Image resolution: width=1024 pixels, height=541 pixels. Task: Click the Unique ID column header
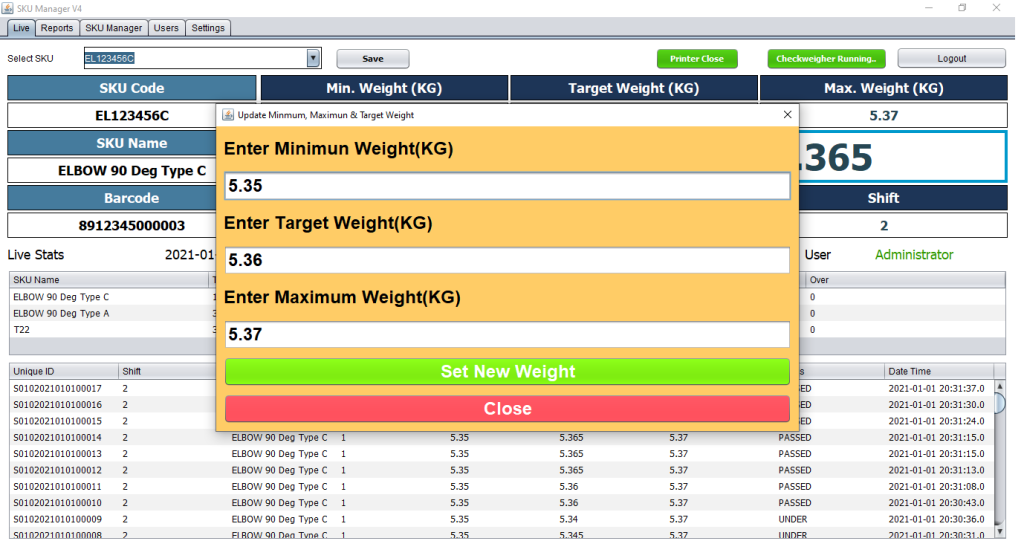point(63,371)
